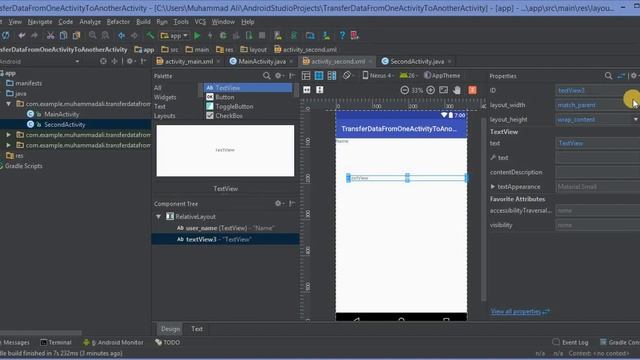Click the zoom out minus icon

404,90
